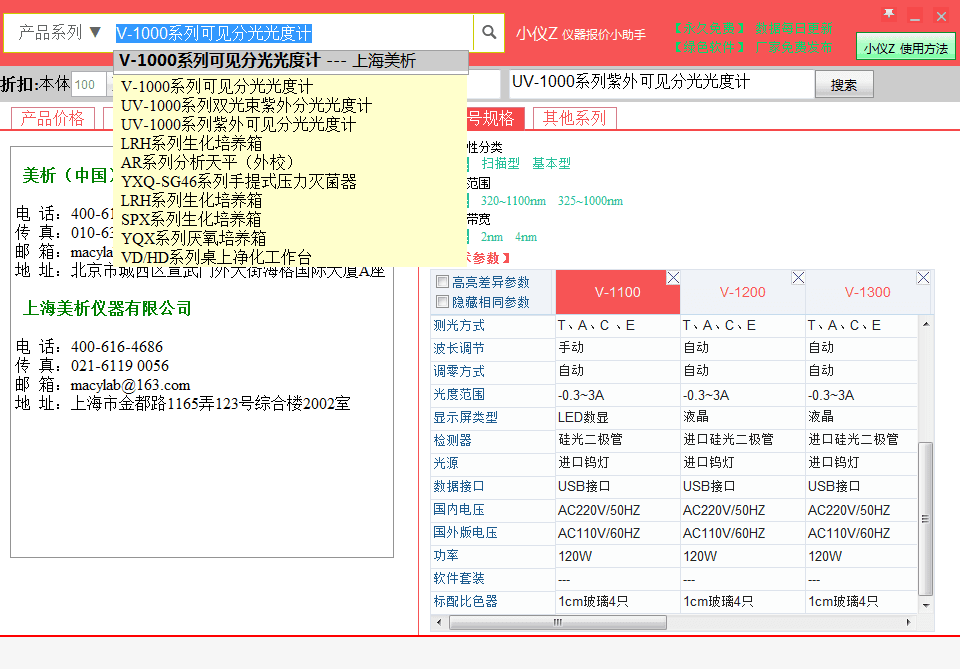Filter range 320~1100nm
The height and width of the screenshot is (670, 960).
tap(513, 201)
